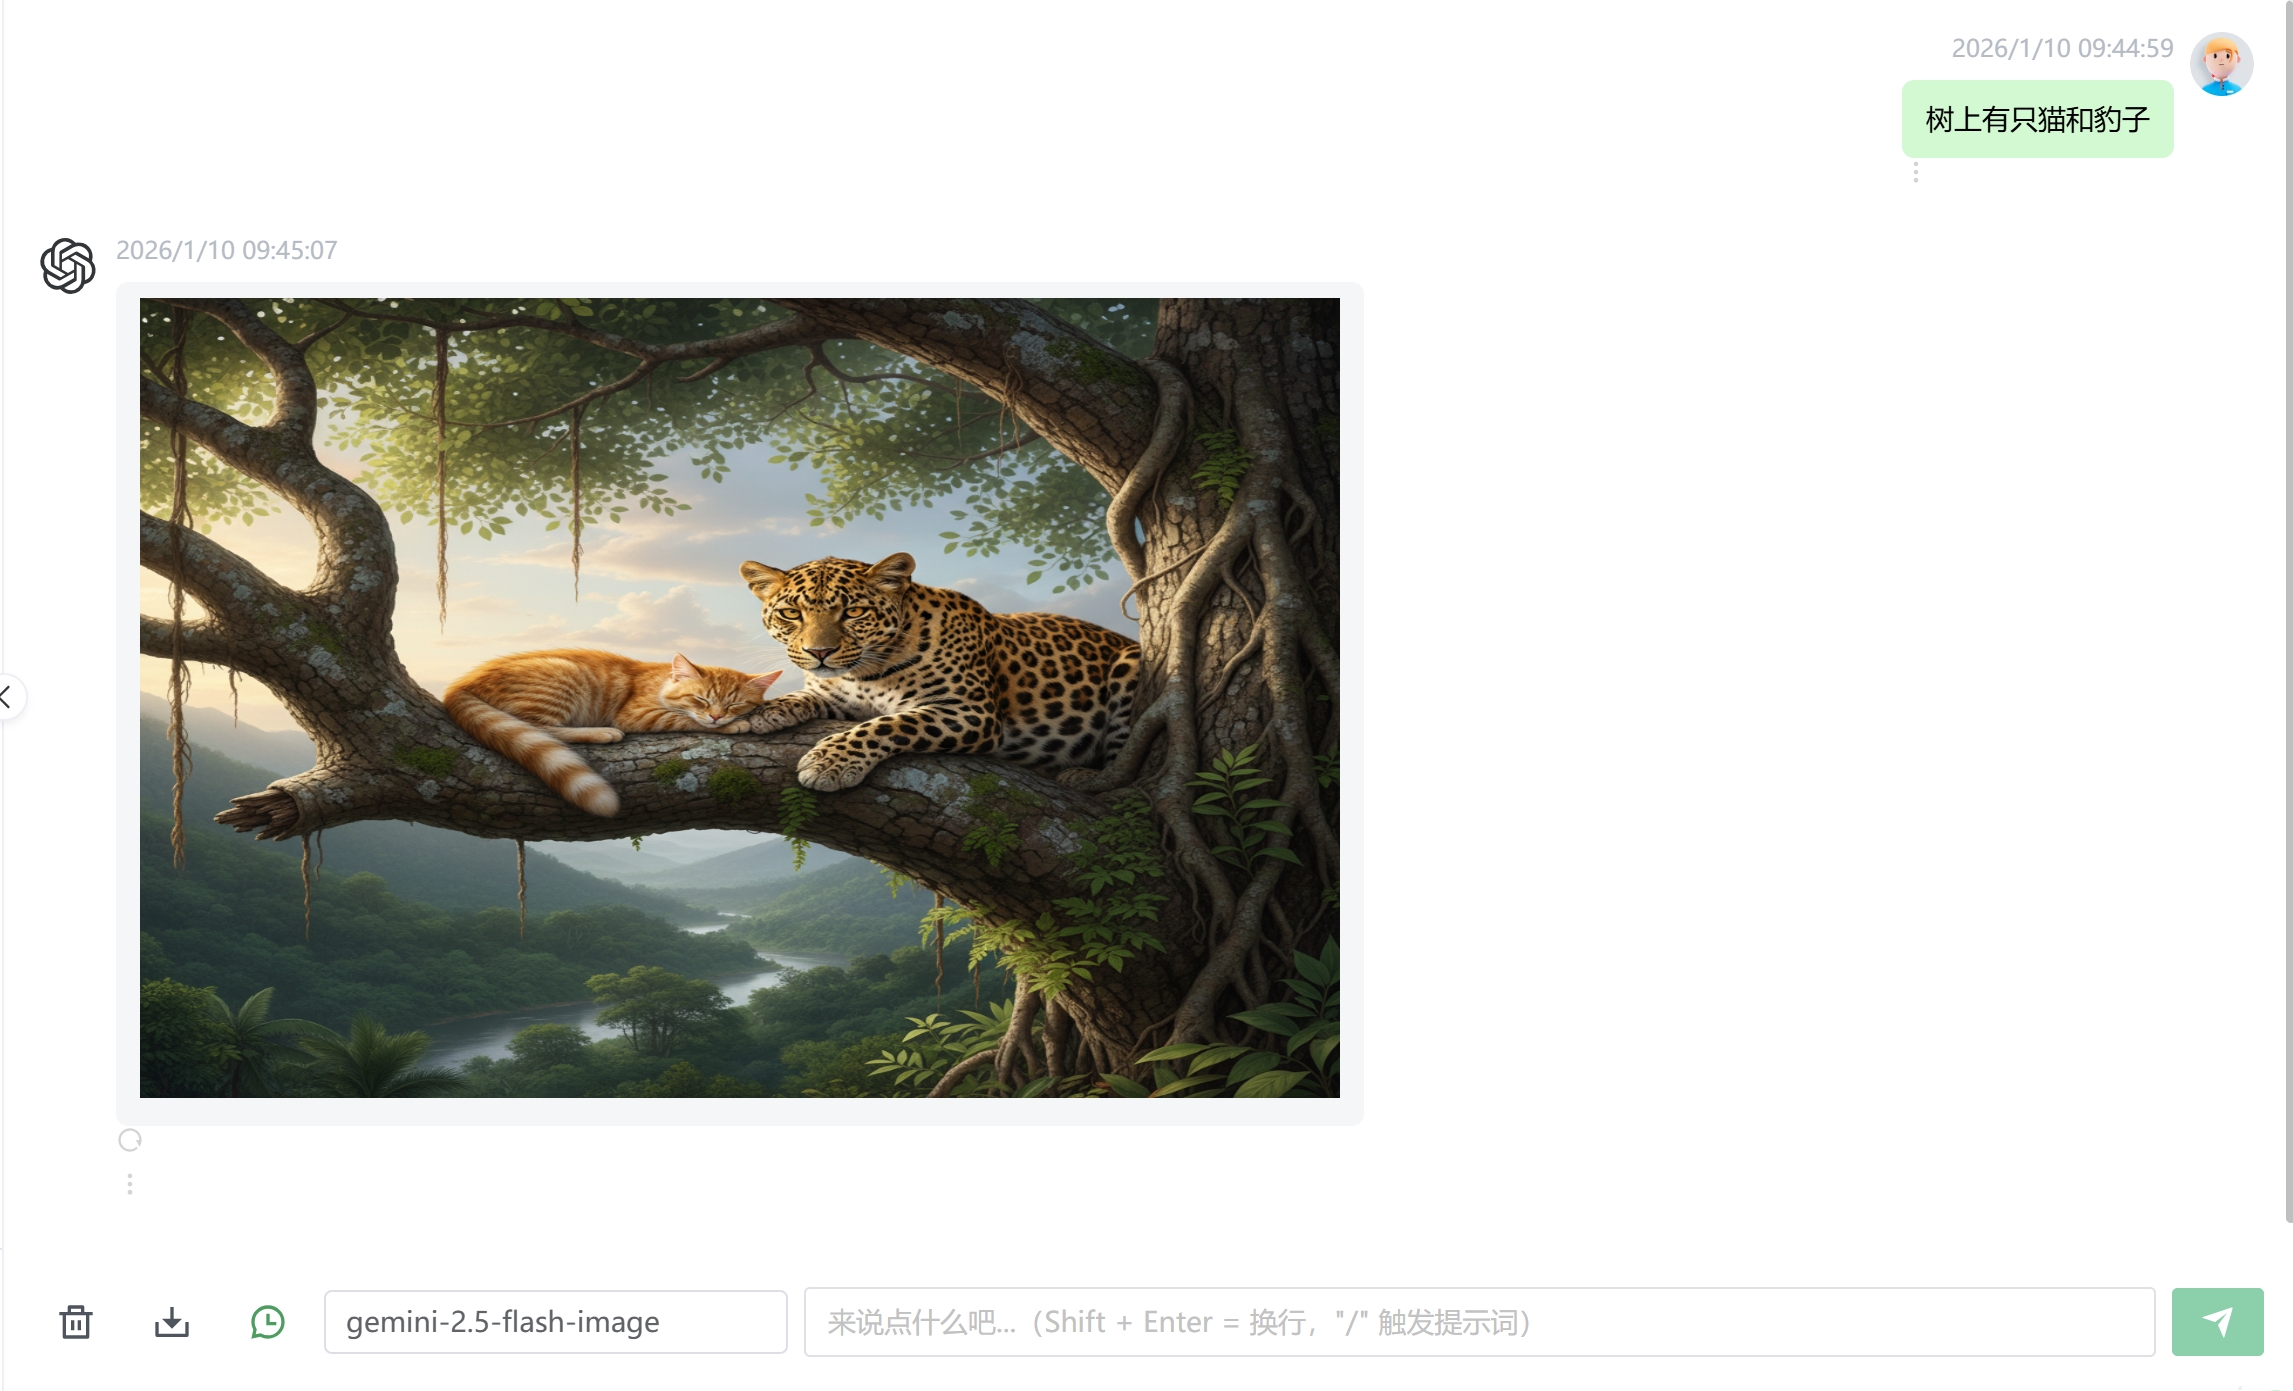Open the gemini-2.5-flash-image model selector
Image resolution: width=2293 pixels, height=1391 pixels.
[x=556, y=1322]
